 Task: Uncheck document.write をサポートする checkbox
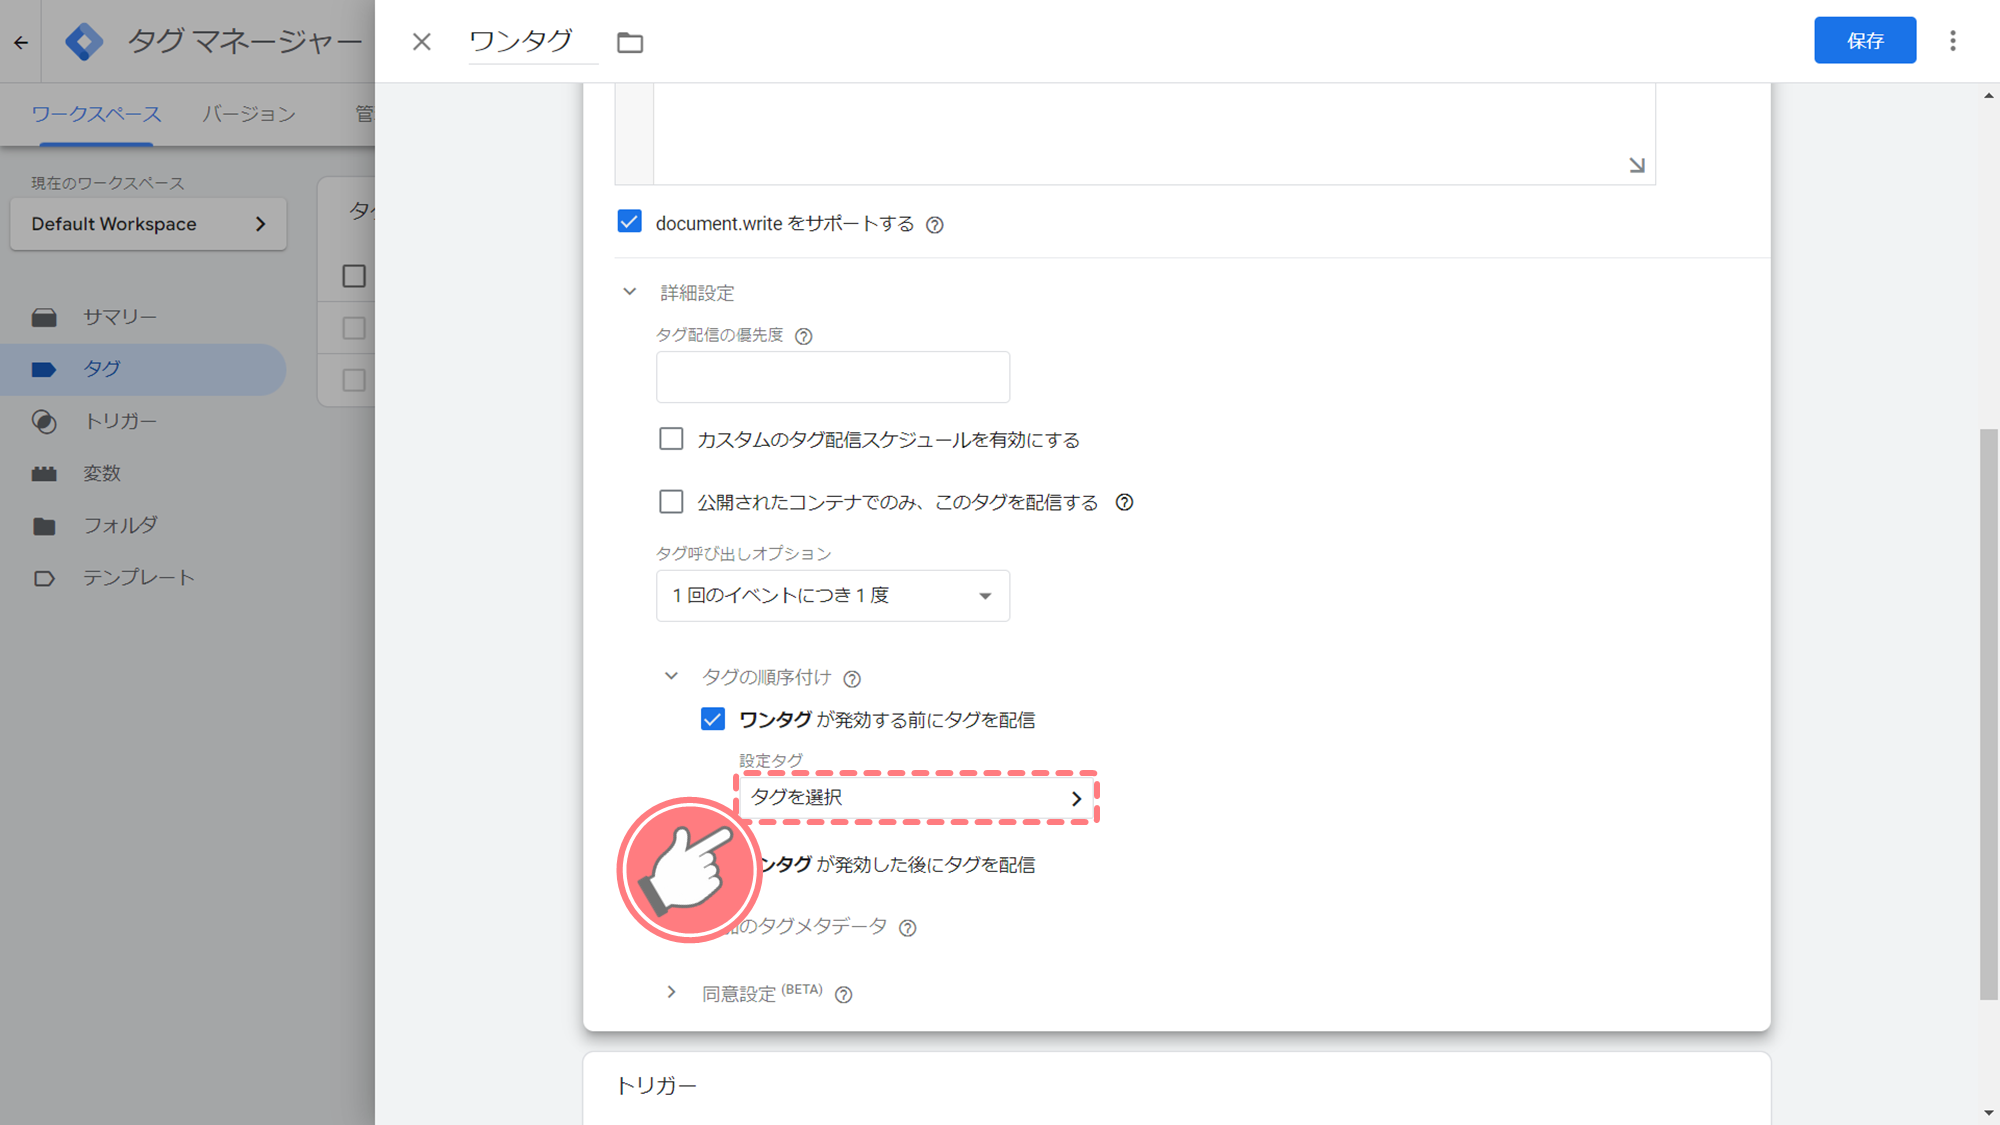[629, 221]
